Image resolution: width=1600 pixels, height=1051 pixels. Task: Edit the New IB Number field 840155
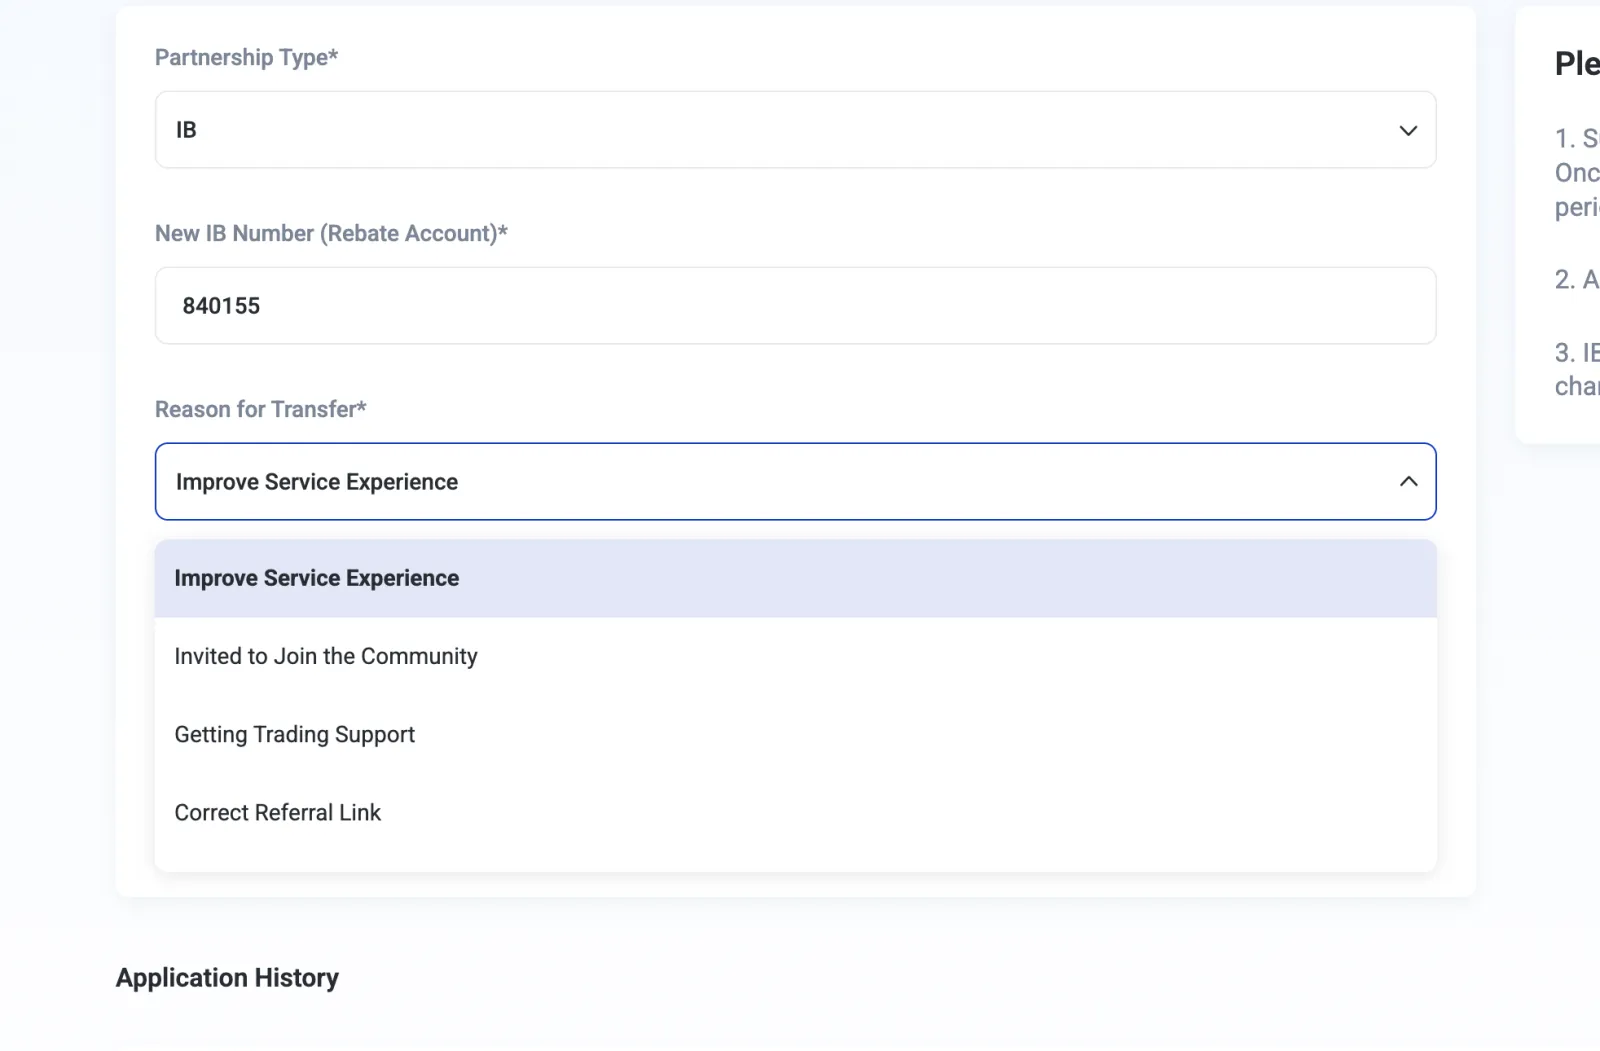pyautogui.click(x=795, y=306)
